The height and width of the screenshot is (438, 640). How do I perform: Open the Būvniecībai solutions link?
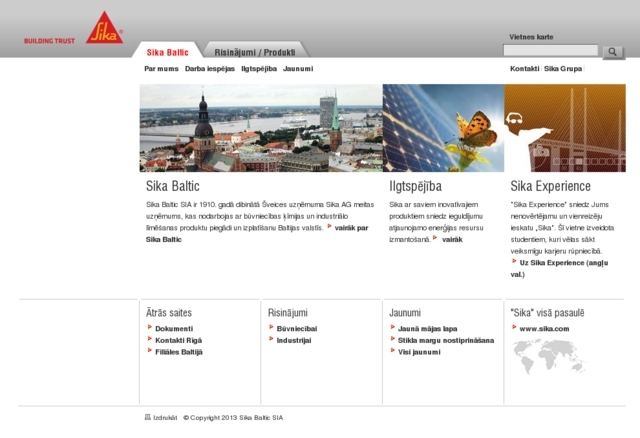pyautogui.click(x=297, y=329)
